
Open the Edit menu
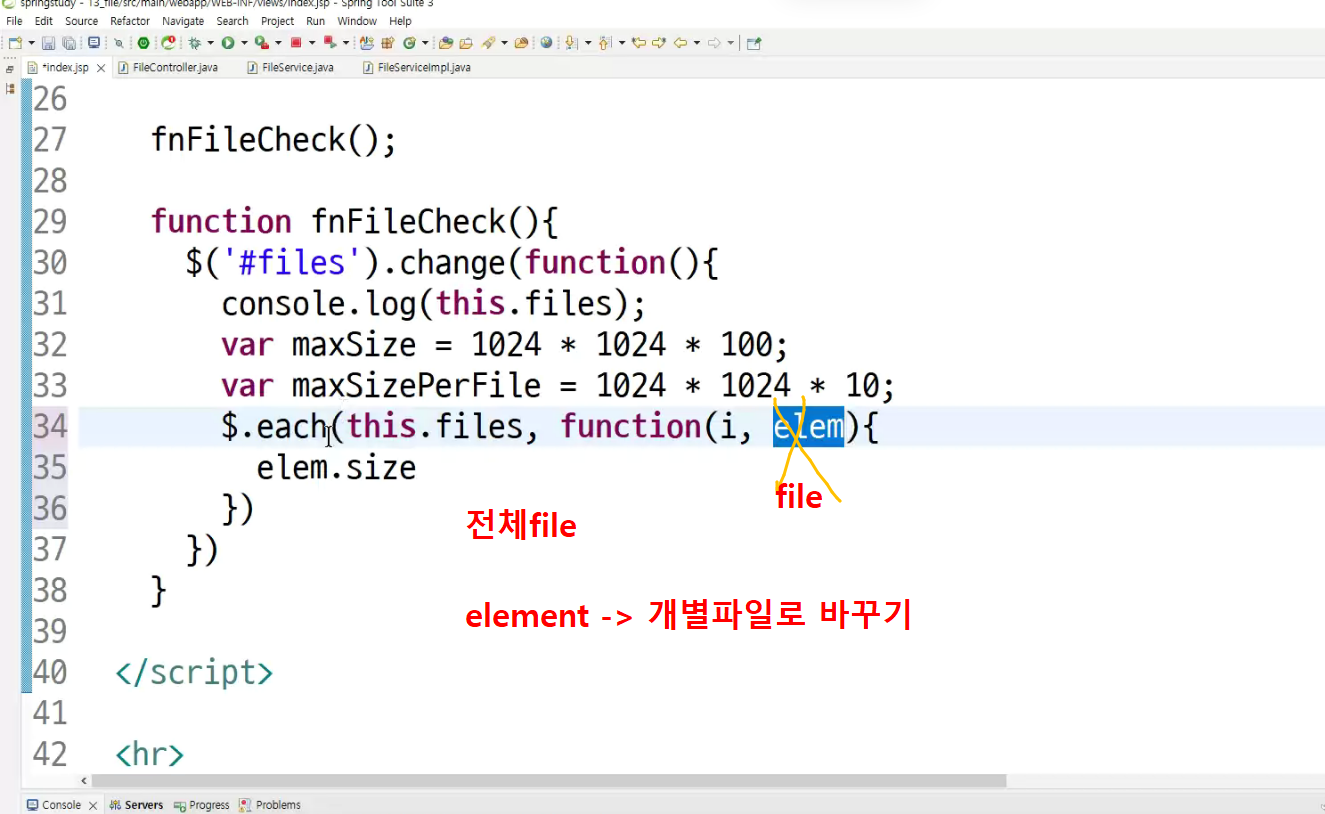pos(44,21)
